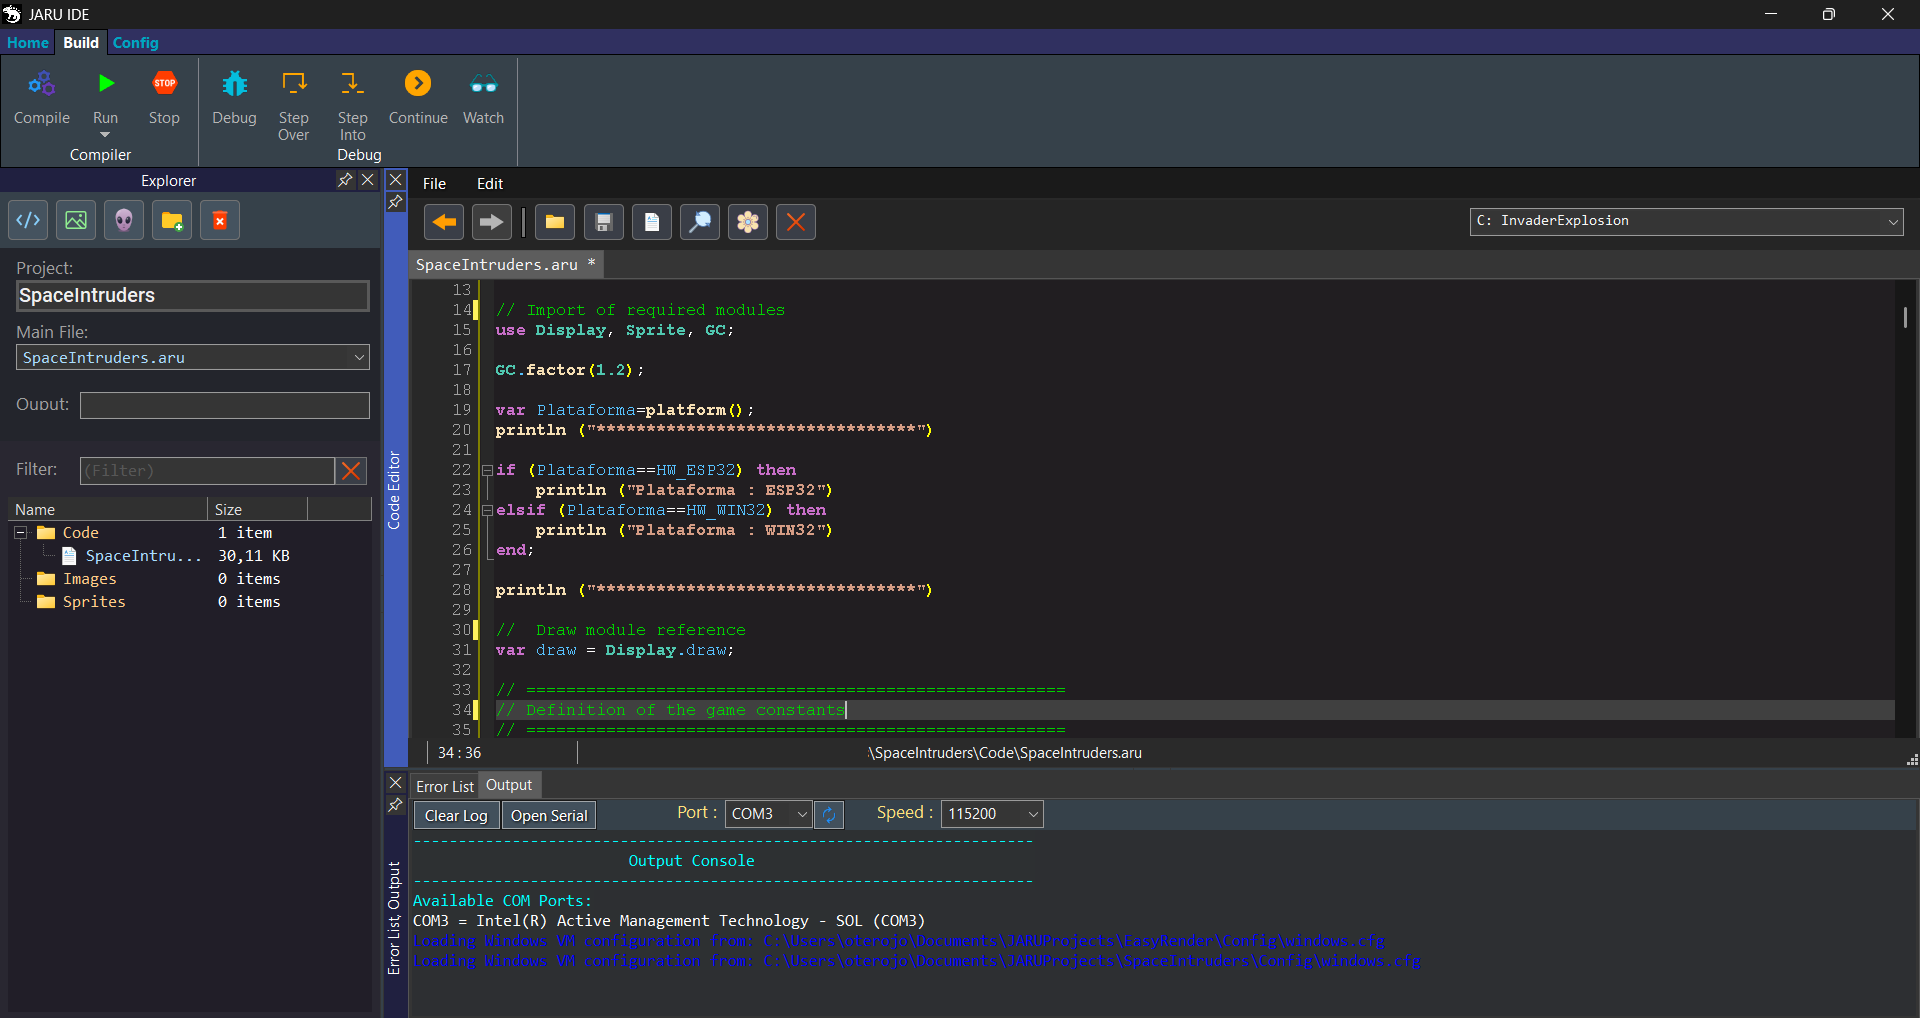Click the file path in editor status bar
1920x1018 pixels.
pos(1005,753)
